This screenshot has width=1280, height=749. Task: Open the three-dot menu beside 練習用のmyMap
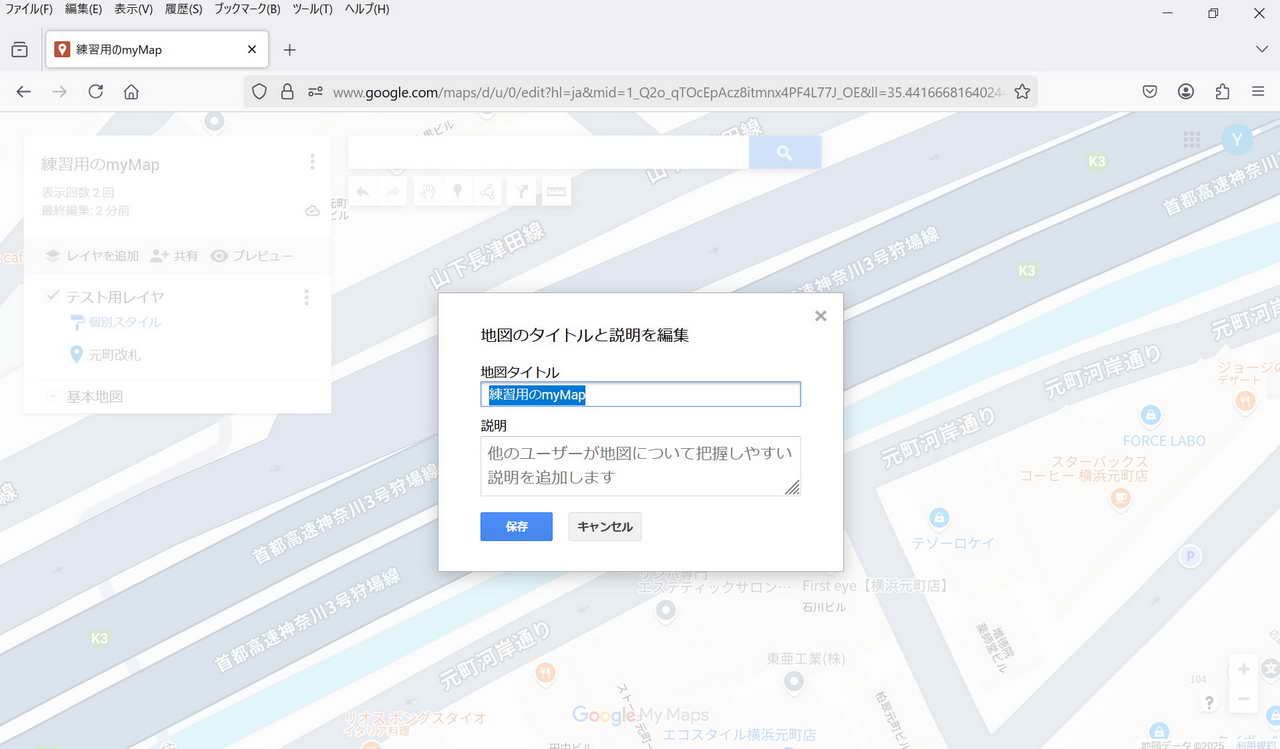tap(312, 162)
